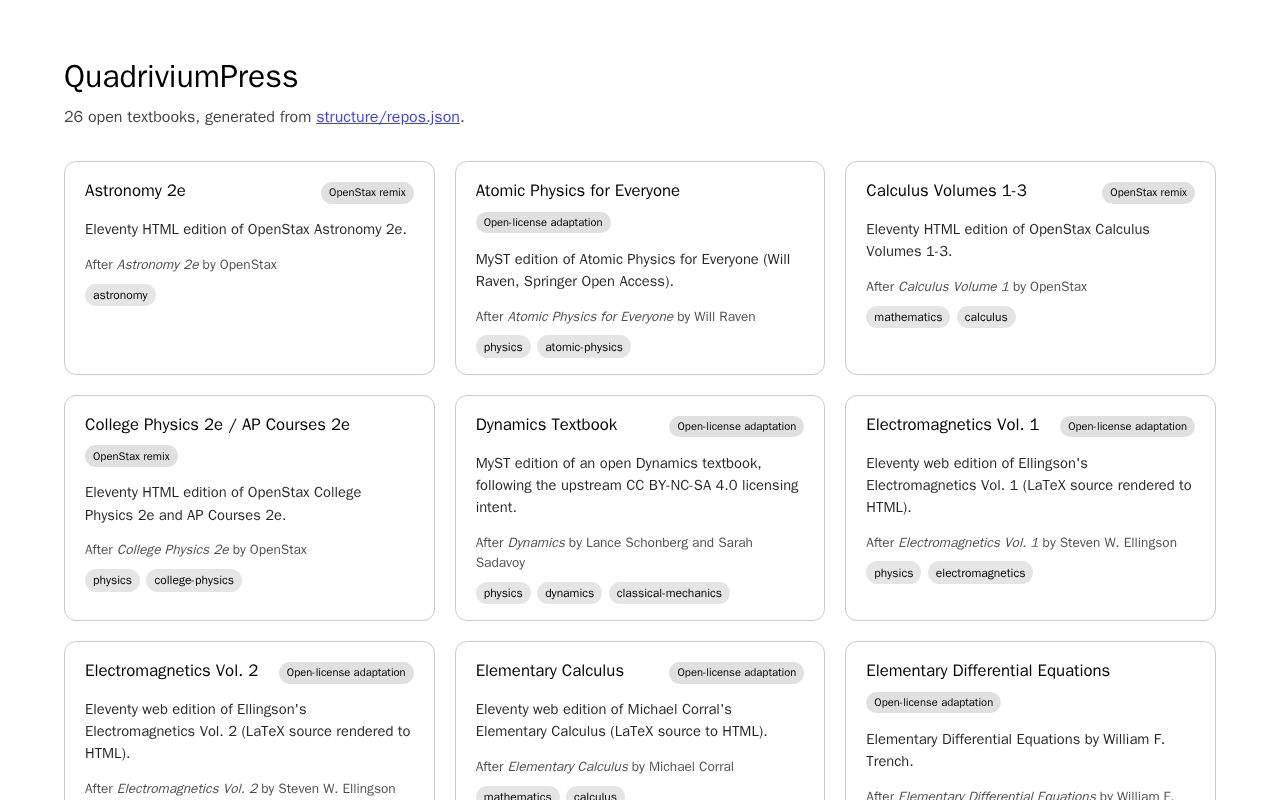Click the Open-license adaptation badge on Electromagnetics Vol. 1

click(x=1127, y=427)
